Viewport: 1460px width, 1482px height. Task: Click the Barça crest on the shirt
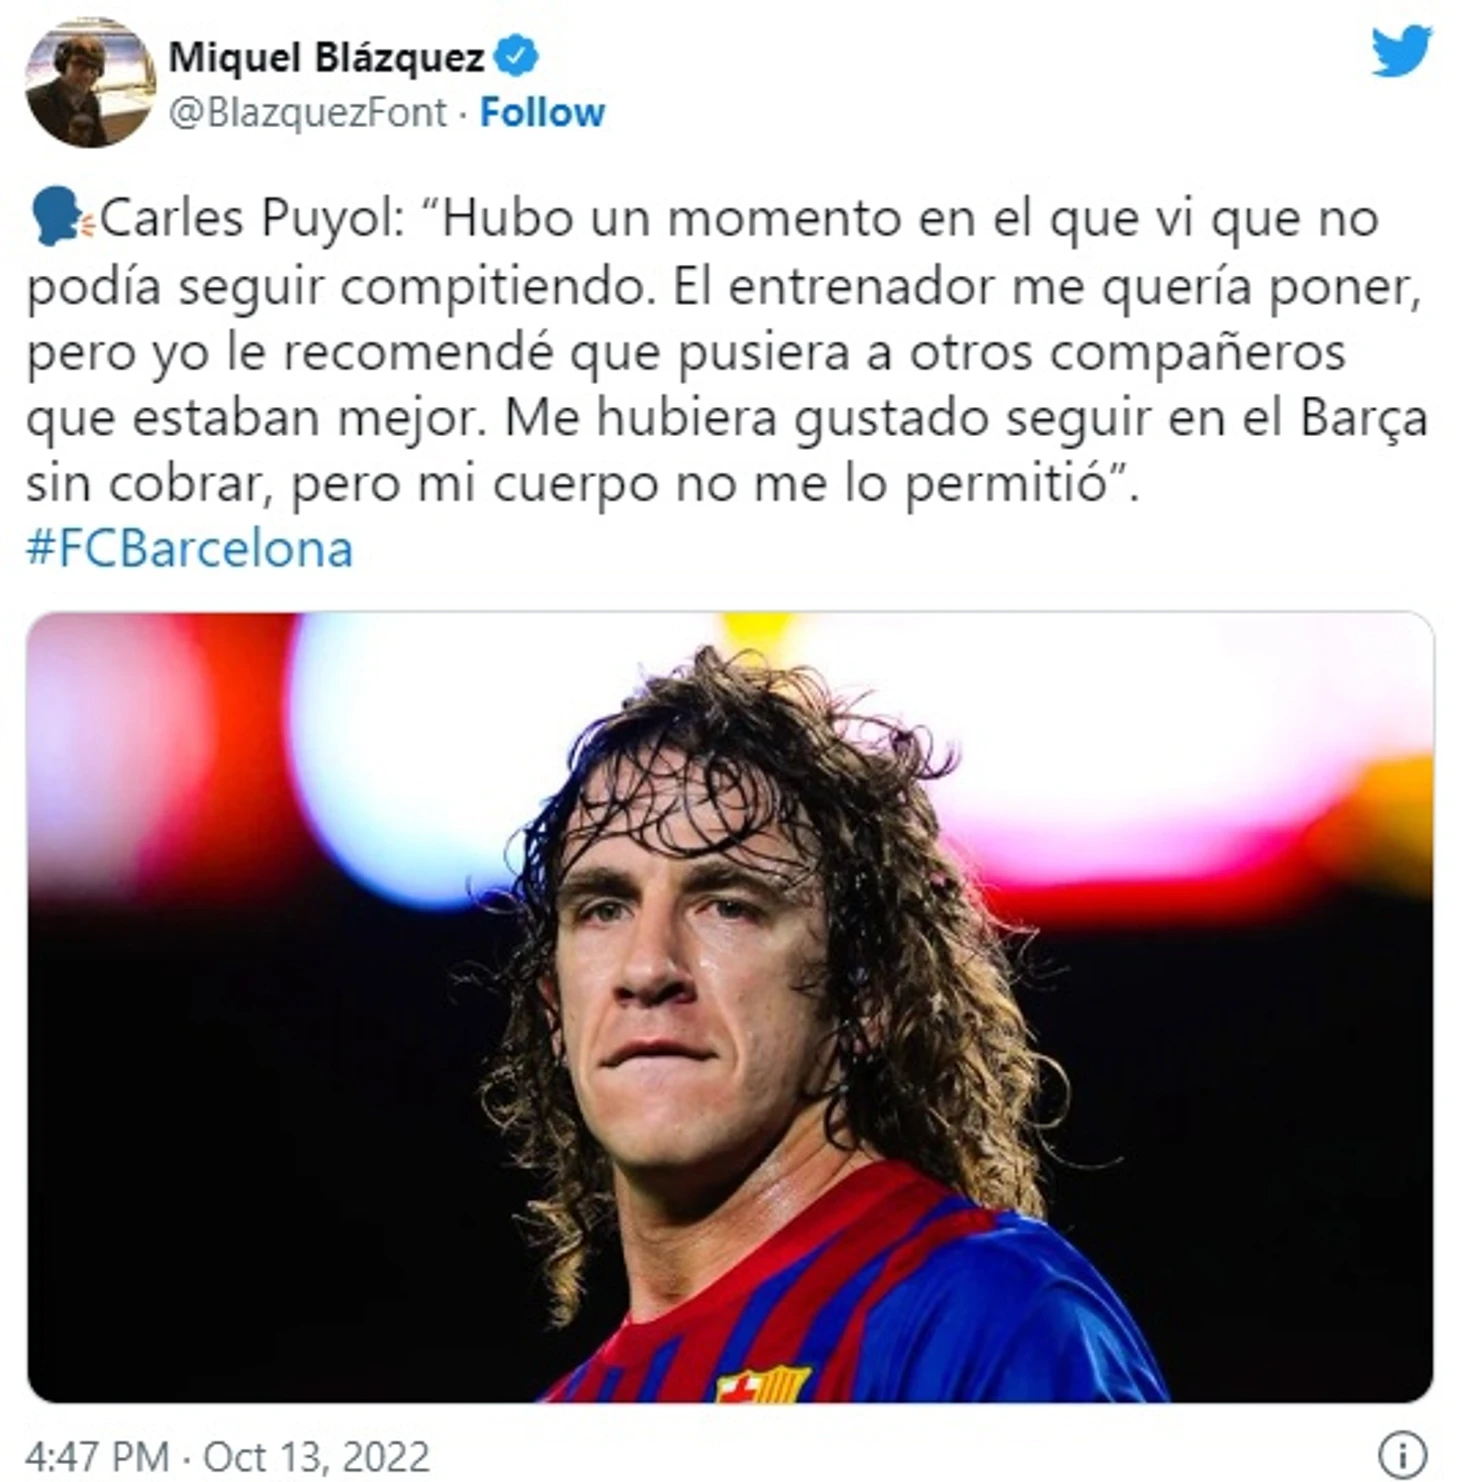pos(764,1383)
